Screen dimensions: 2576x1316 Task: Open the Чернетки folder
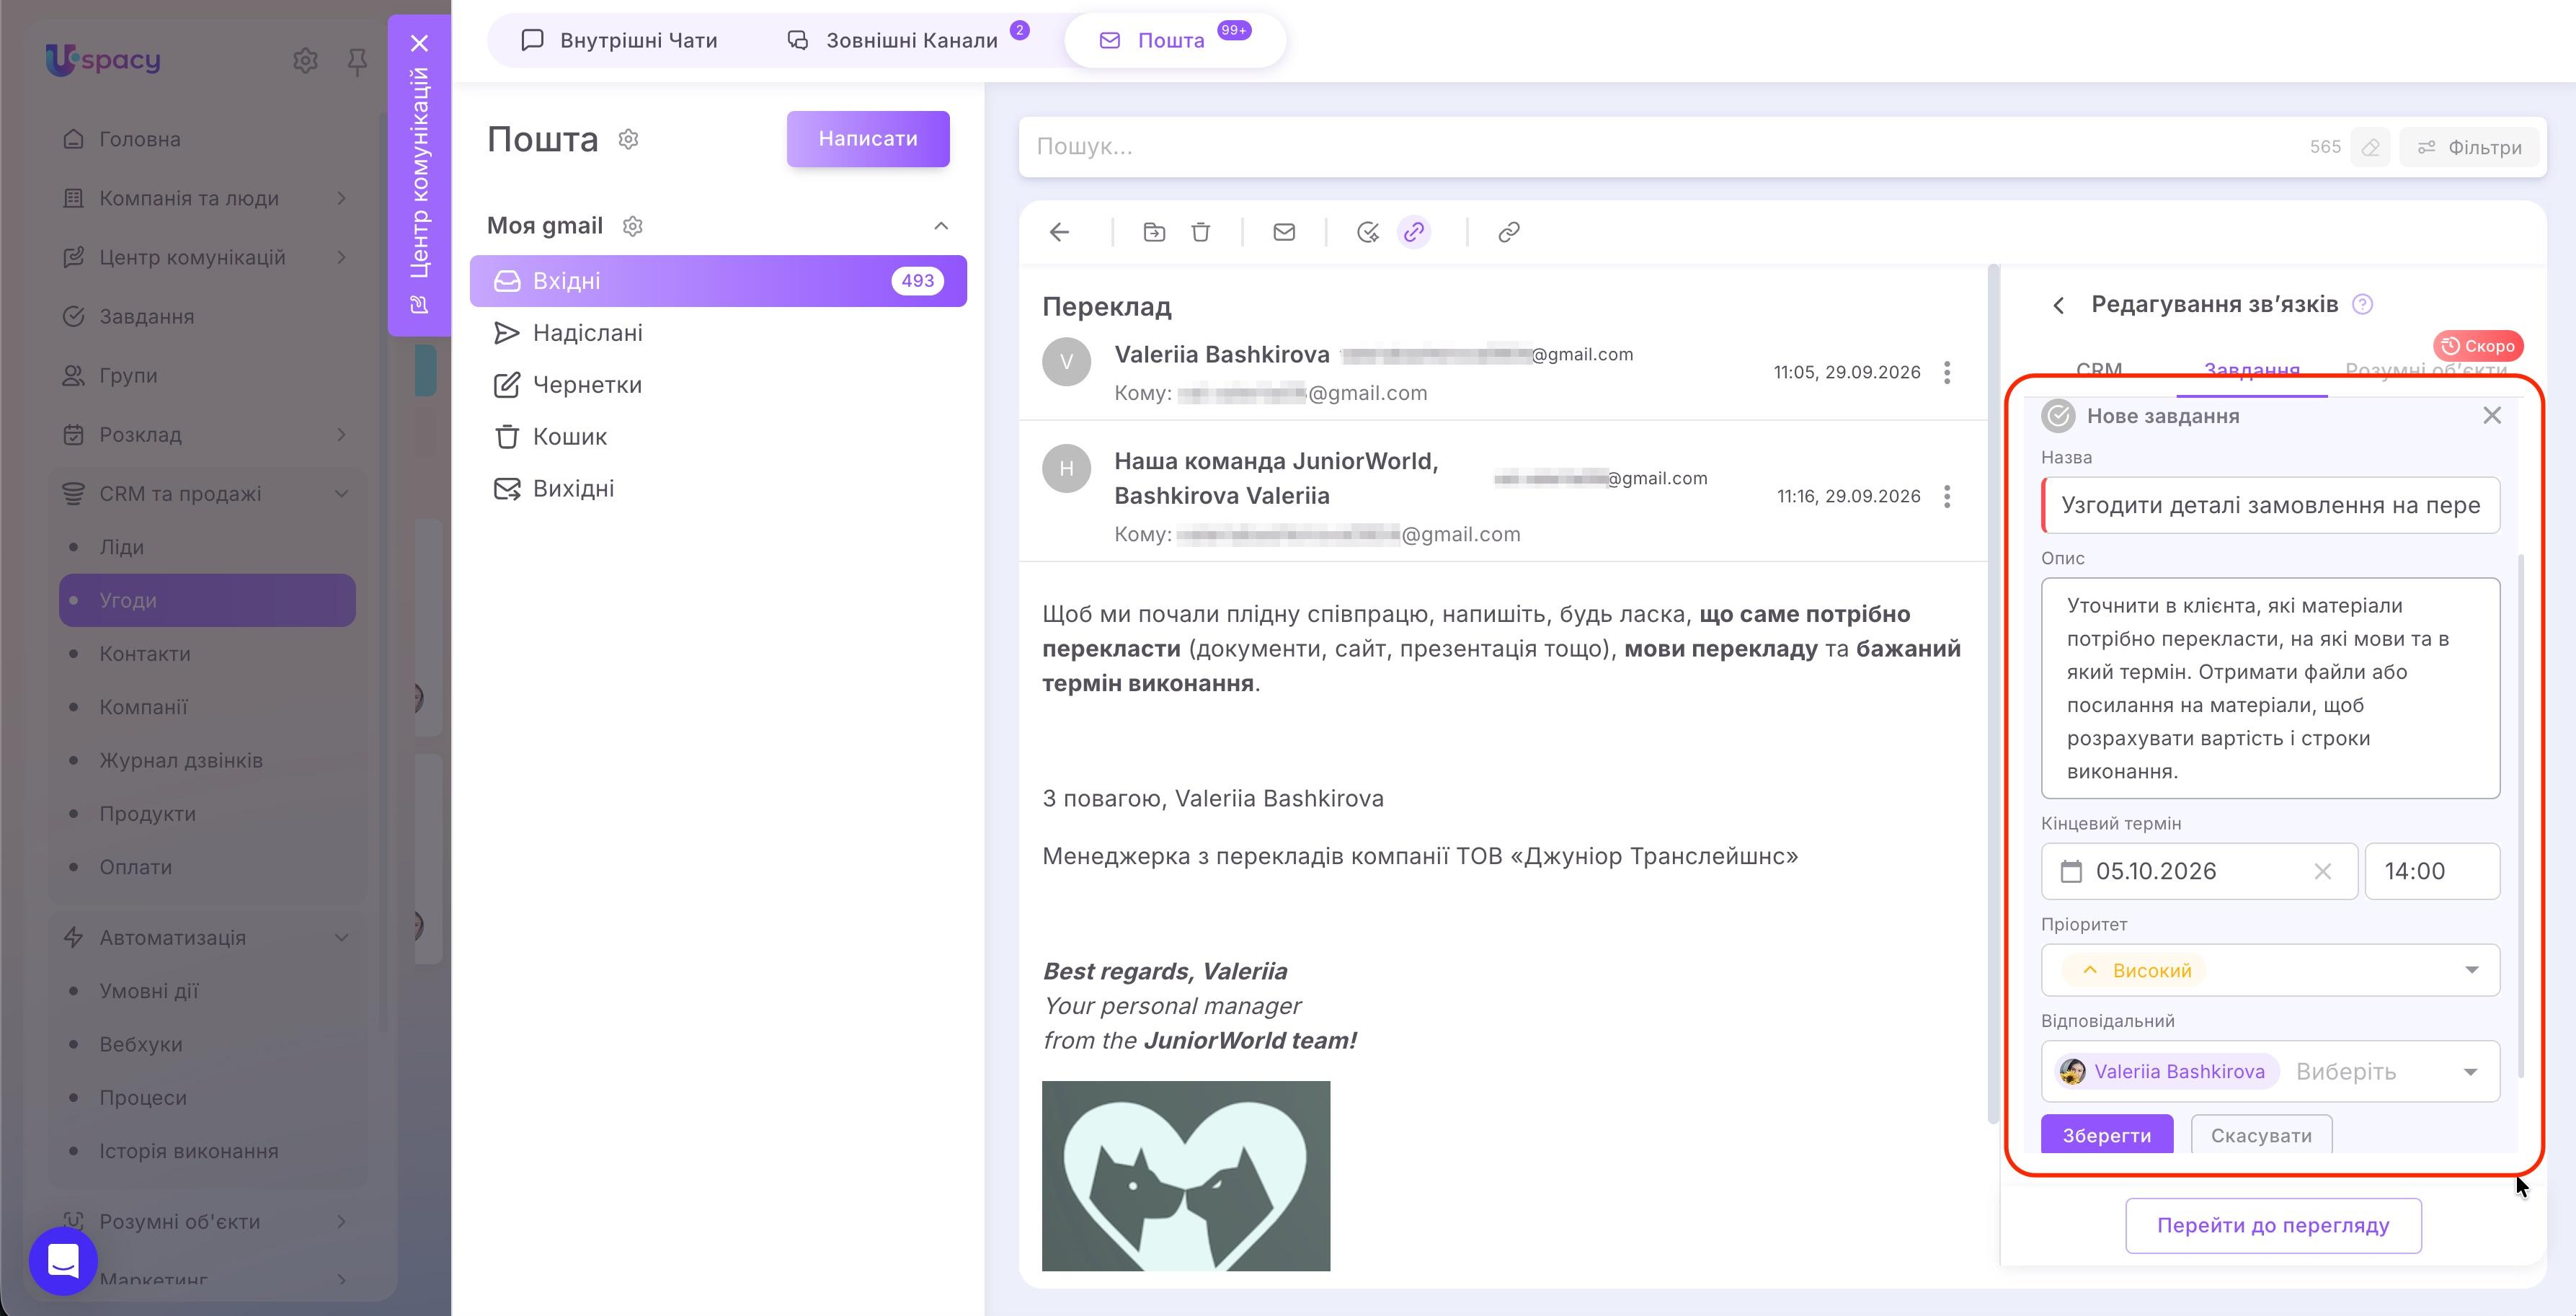718,385
